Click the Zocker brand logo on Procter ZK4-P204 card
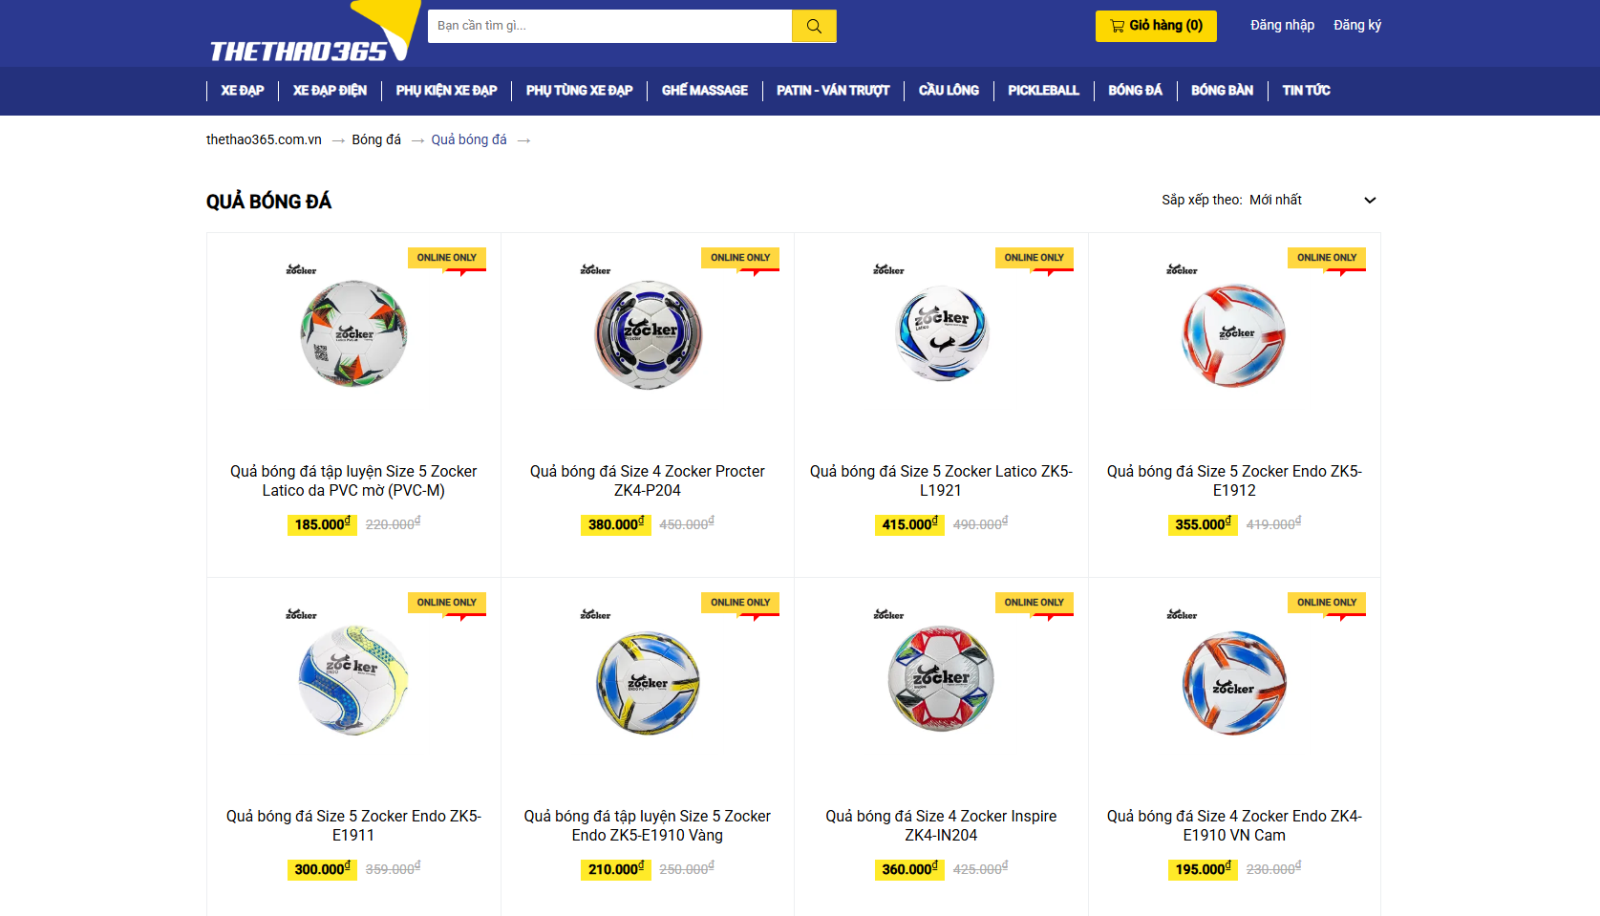The image size is (1600, 916). [x=595, y=269]
